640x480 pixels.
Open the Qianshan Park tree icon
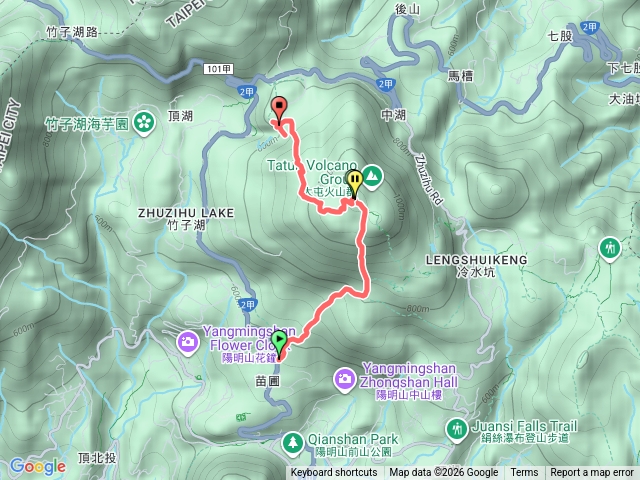[293, 443]
